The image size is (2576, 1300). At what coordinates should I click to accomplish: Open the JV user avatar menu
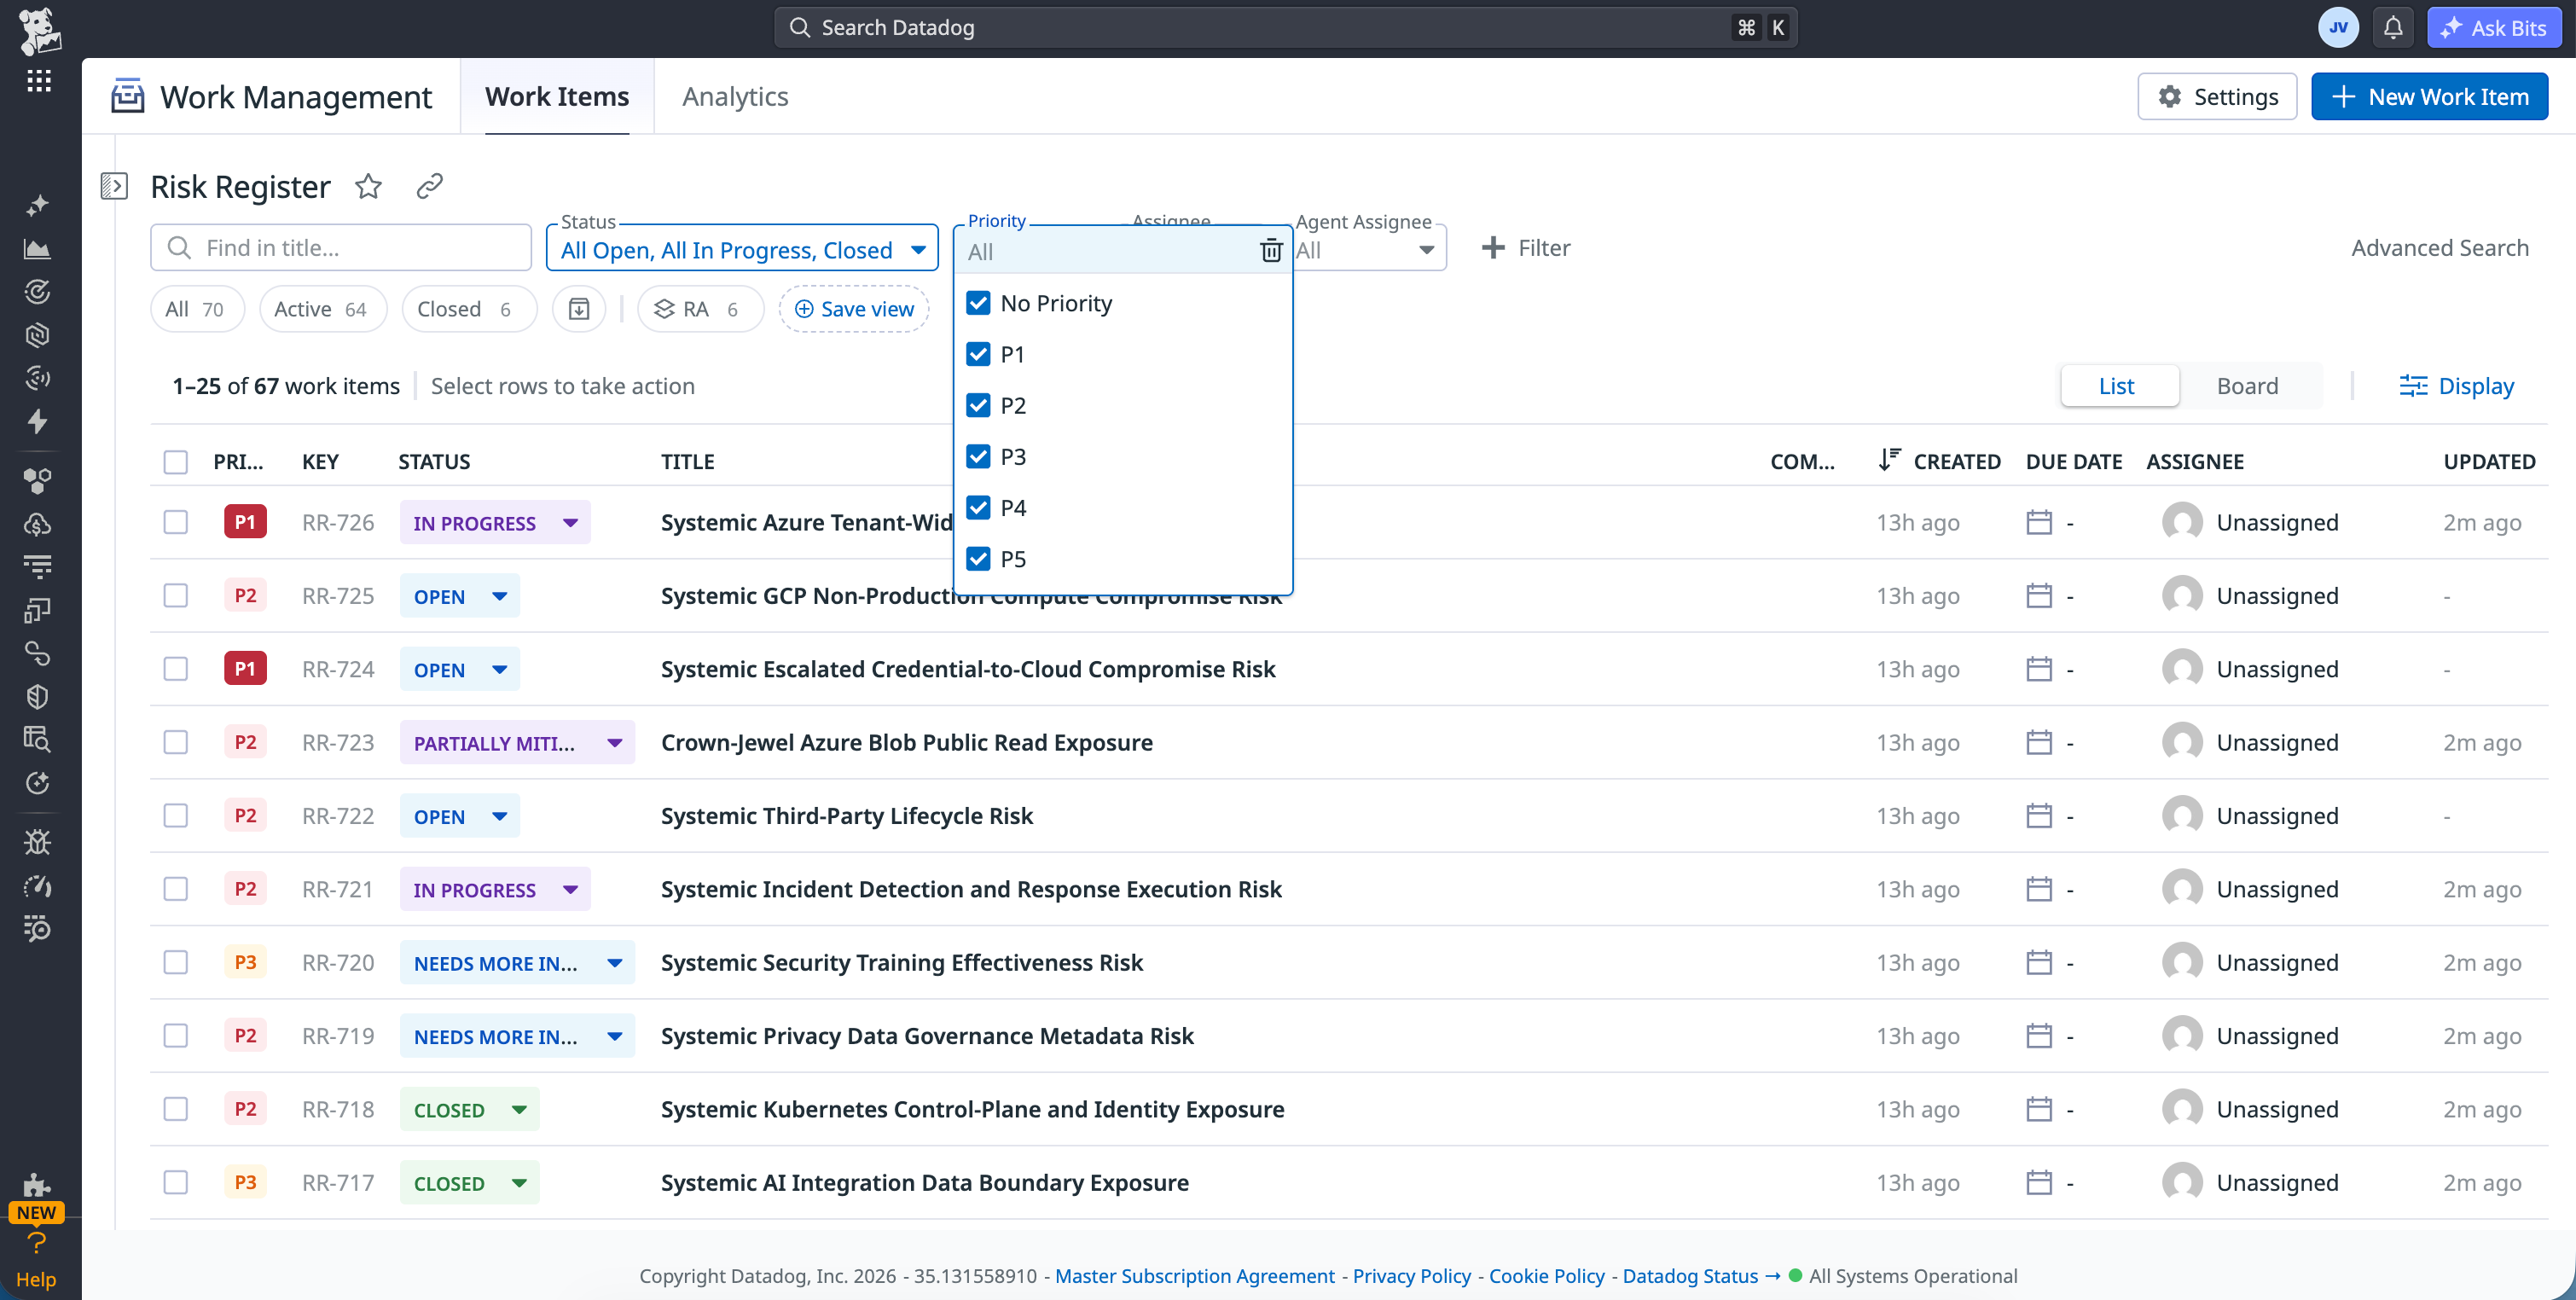[2338, 27]
